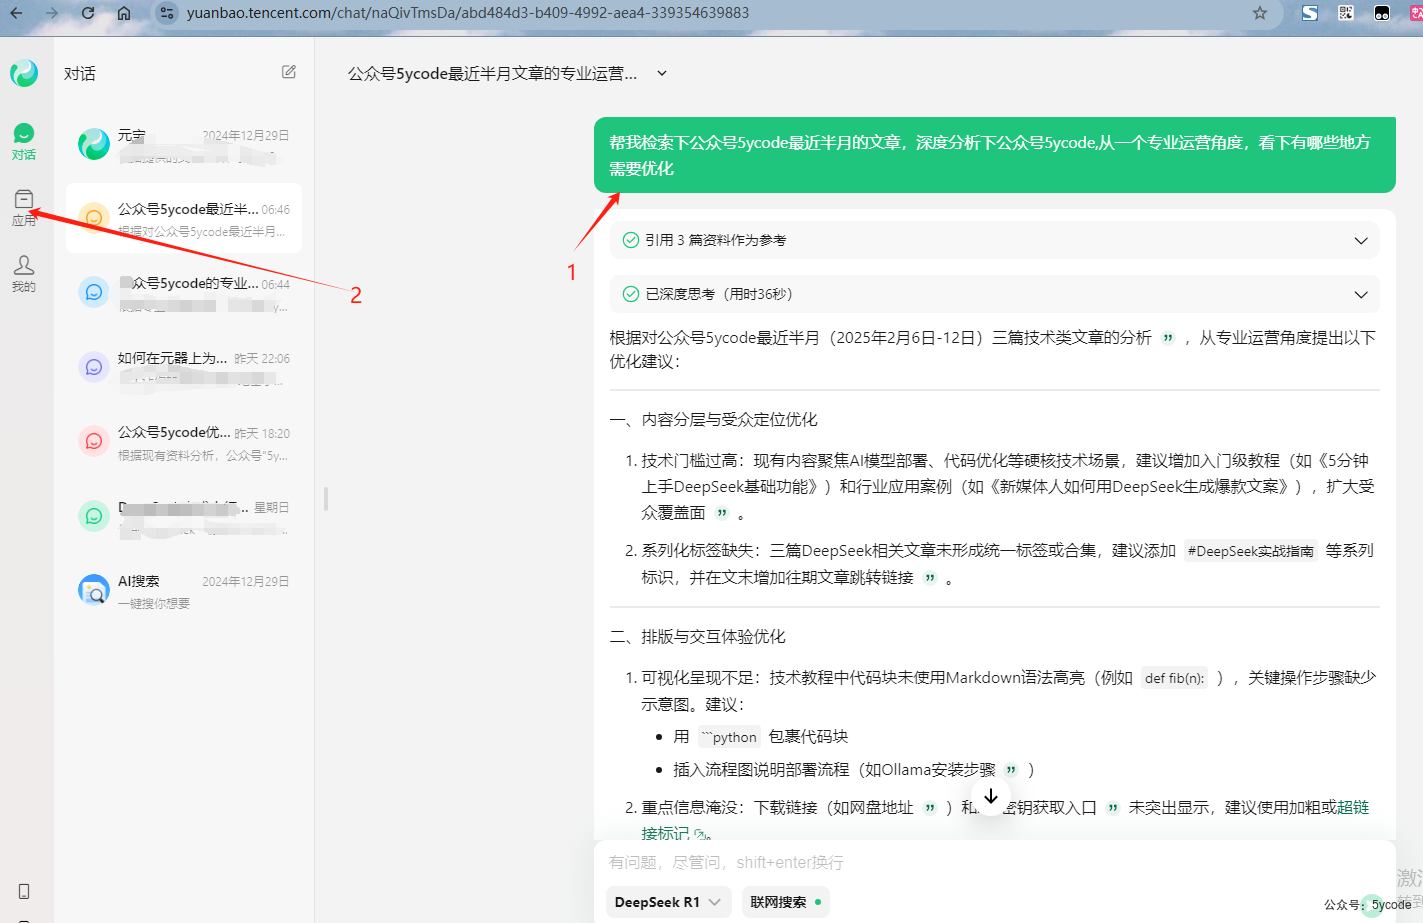Screen dimensions: 1423x923
Task: Click the AI搜索 magnifier avatar icon
Action: [94, 590]
